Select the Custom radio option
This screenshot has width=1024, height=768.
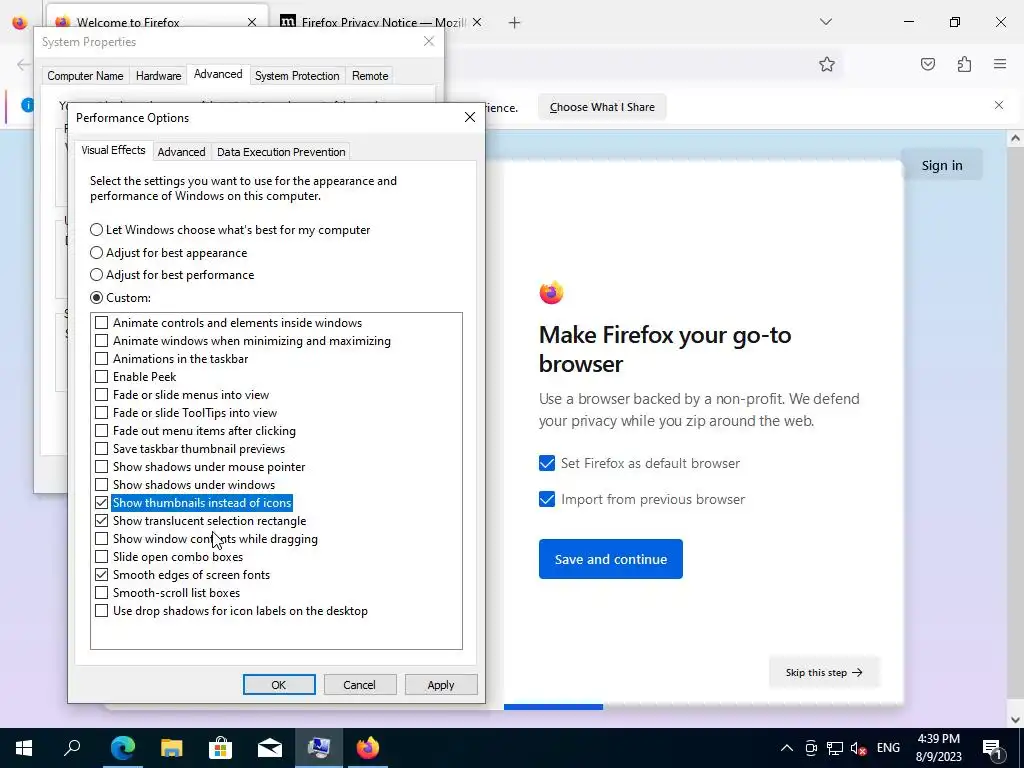click(120, 298)
